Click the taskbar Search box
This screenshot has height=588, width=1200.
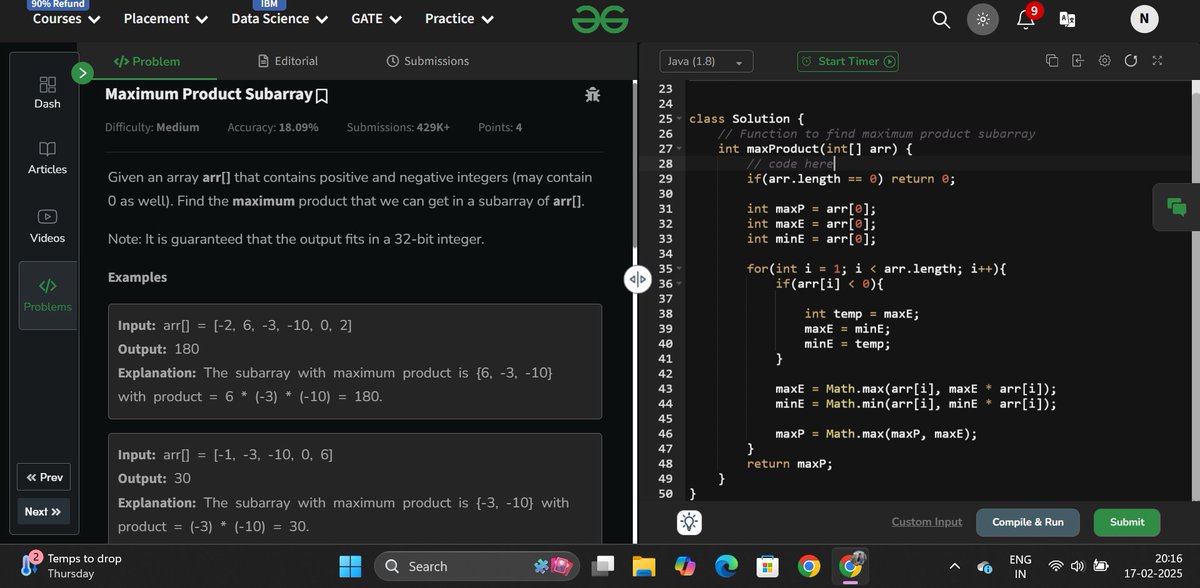click(x=475, y=566)
